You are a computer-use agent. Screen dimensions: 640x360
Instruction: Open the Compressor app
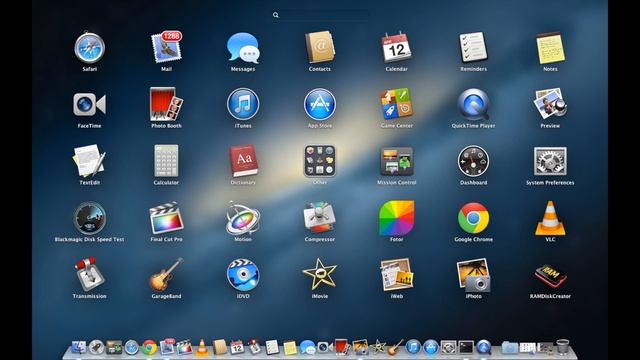(320, 218)
